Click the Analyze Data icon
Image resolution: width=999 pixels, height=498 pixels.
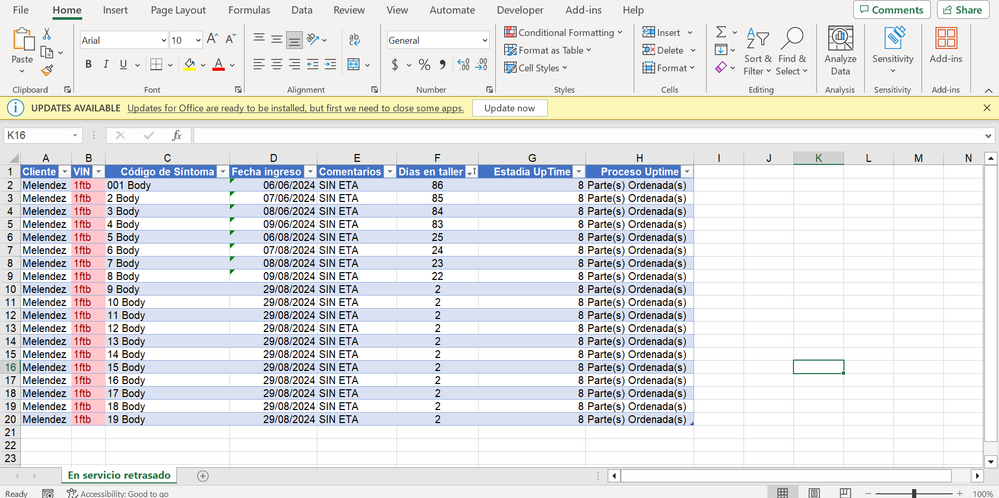pyautogui.click(x=840, y=51)
